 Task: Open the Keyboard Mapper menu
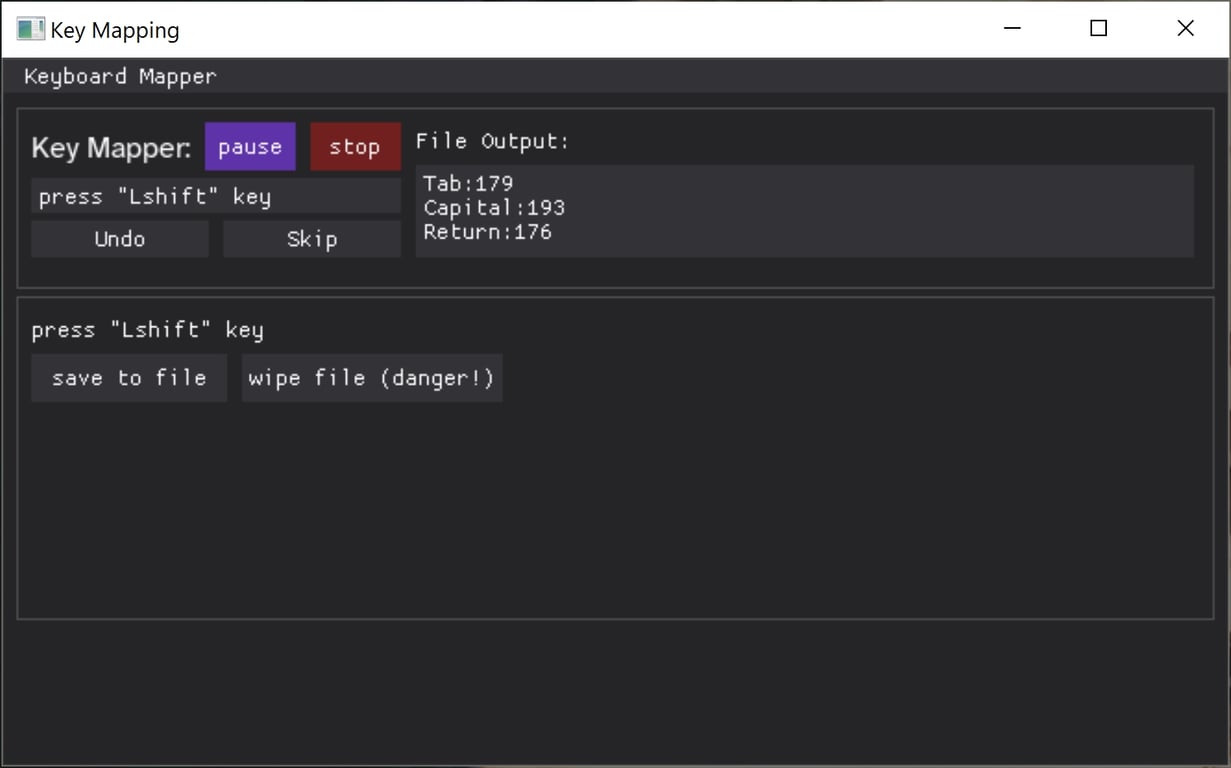[120, 76]
